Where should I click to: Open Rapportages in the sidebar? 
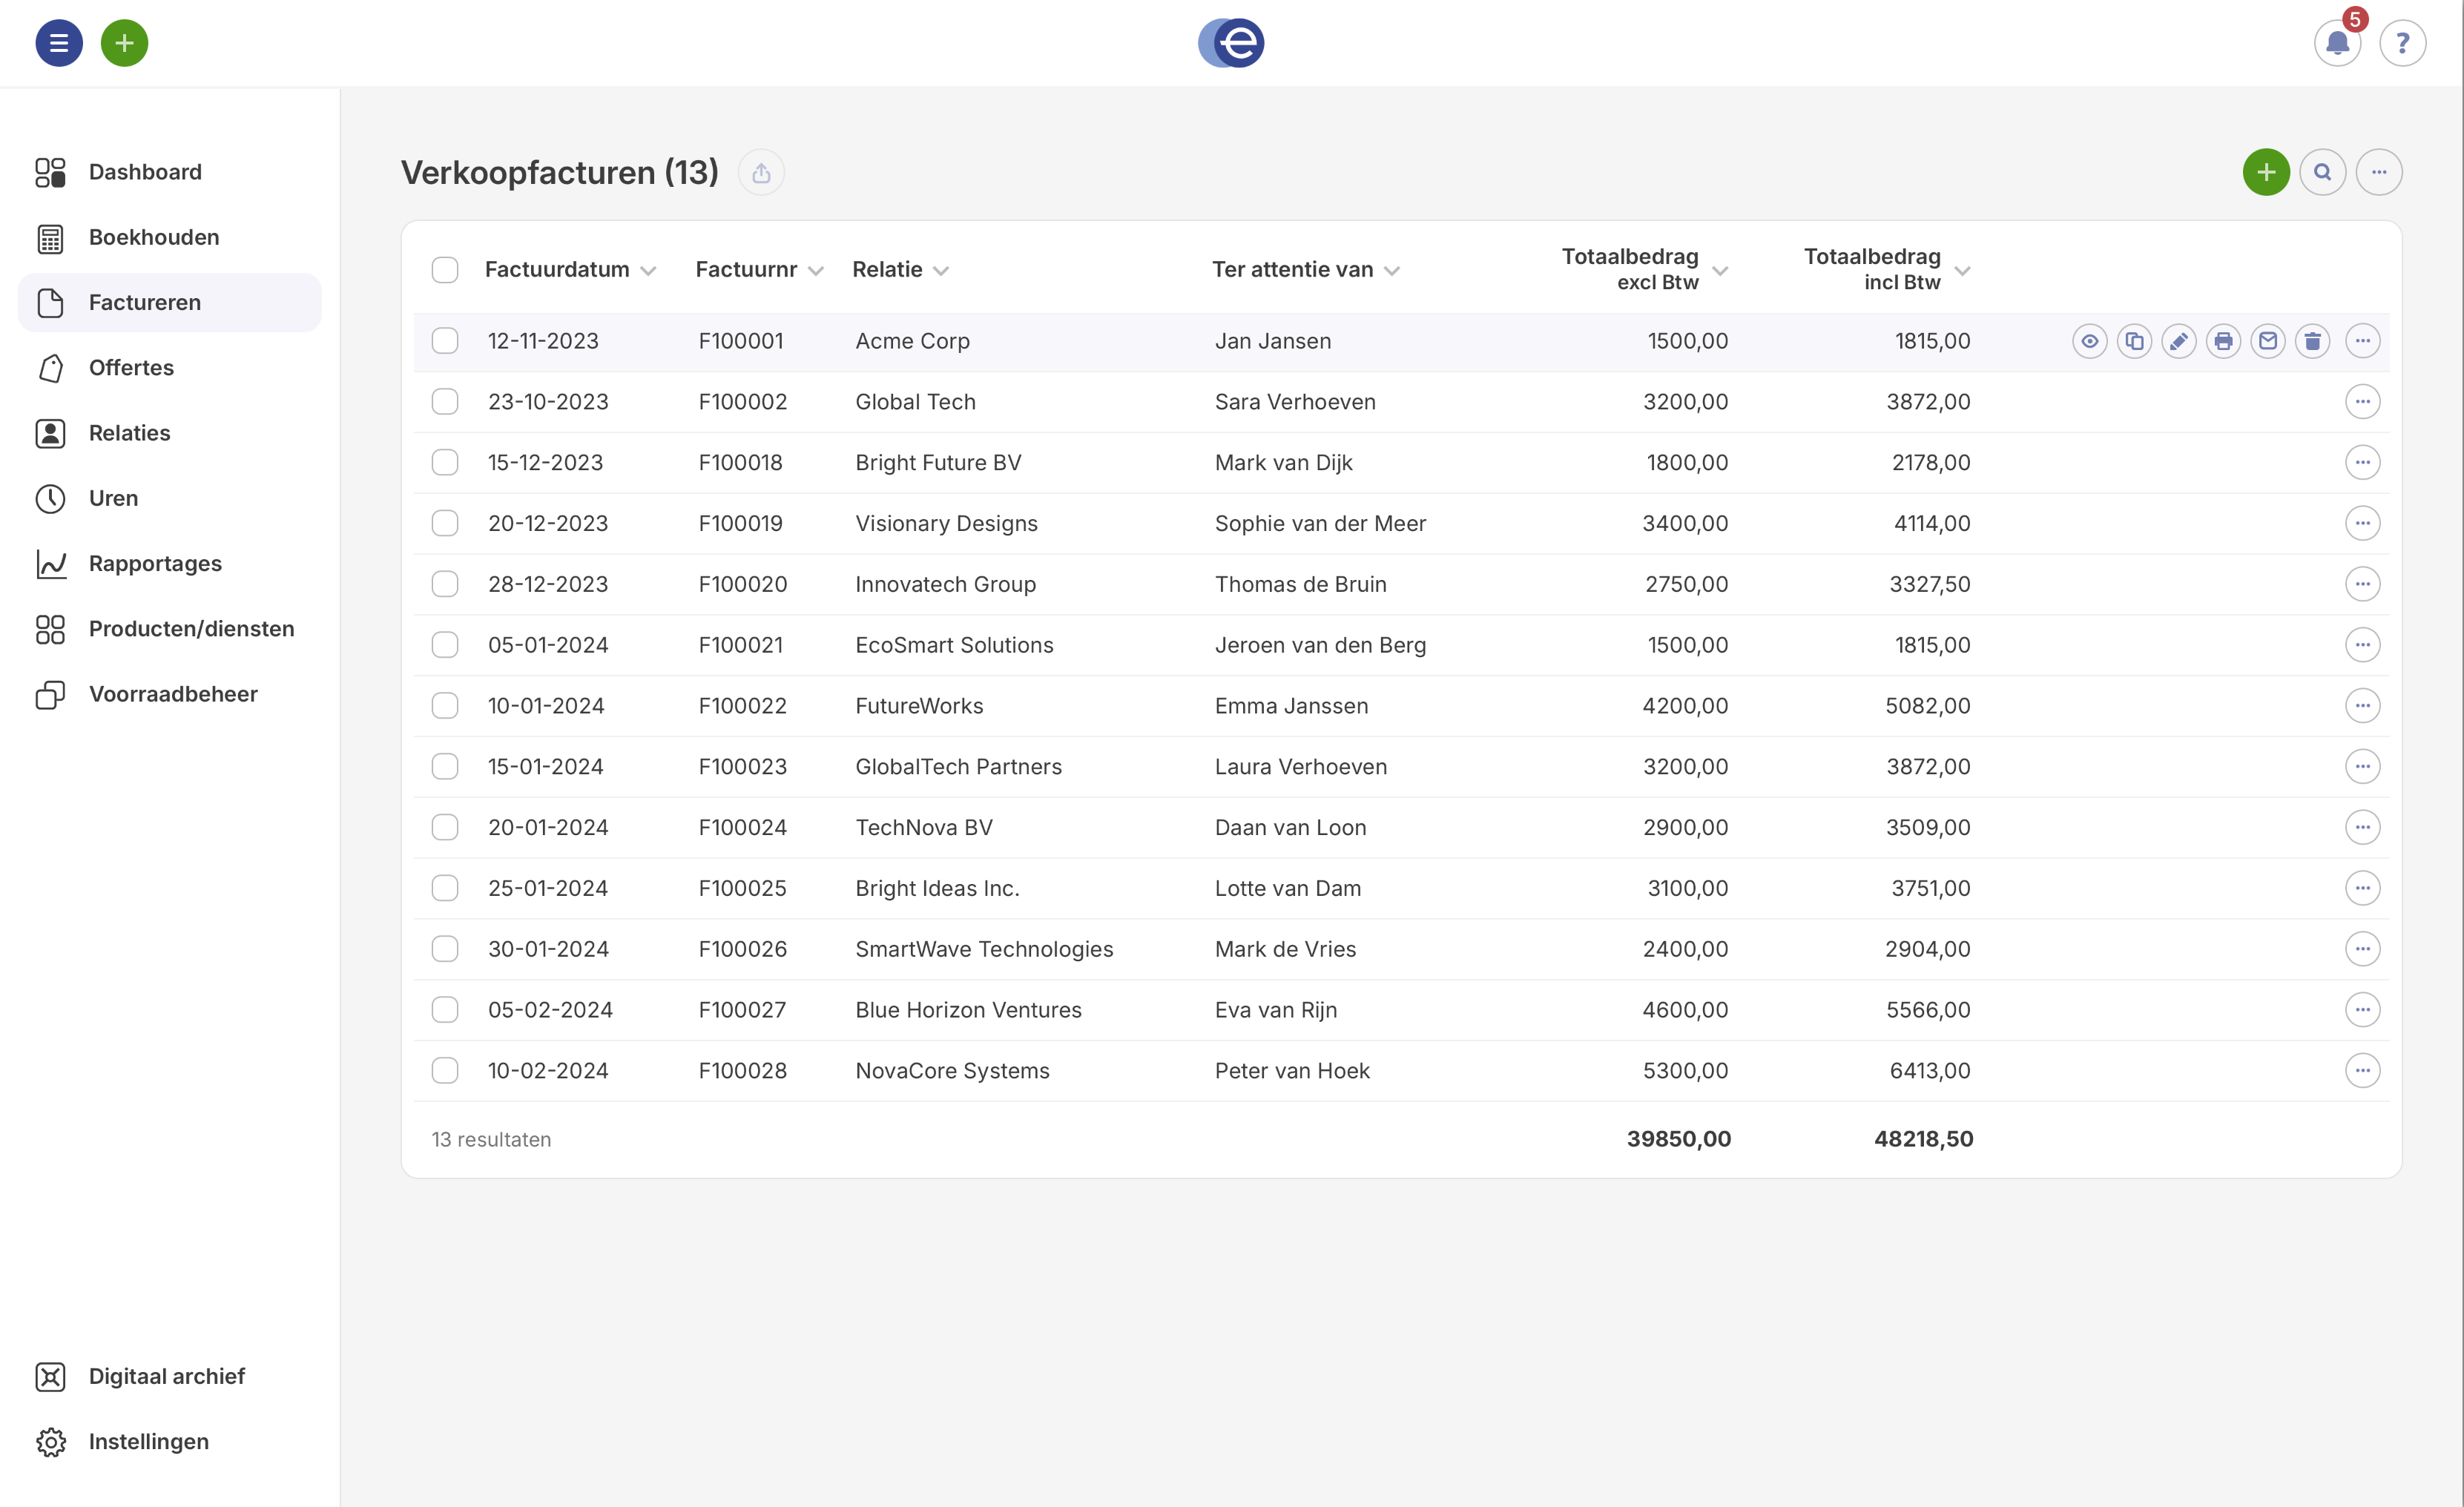point(170,564)
